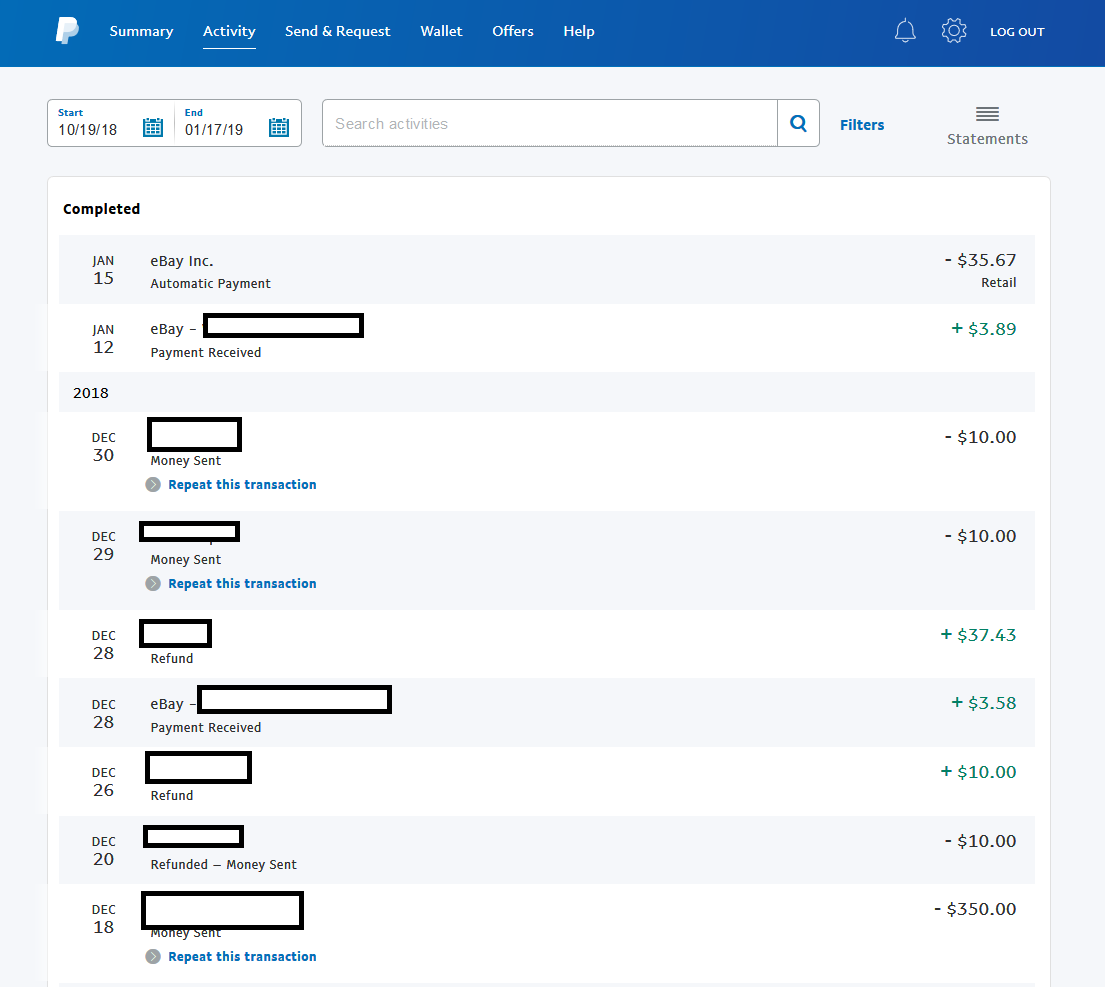Click the Completed section heading
This screenshot has width=1105, height=987.
click(101, 209)
